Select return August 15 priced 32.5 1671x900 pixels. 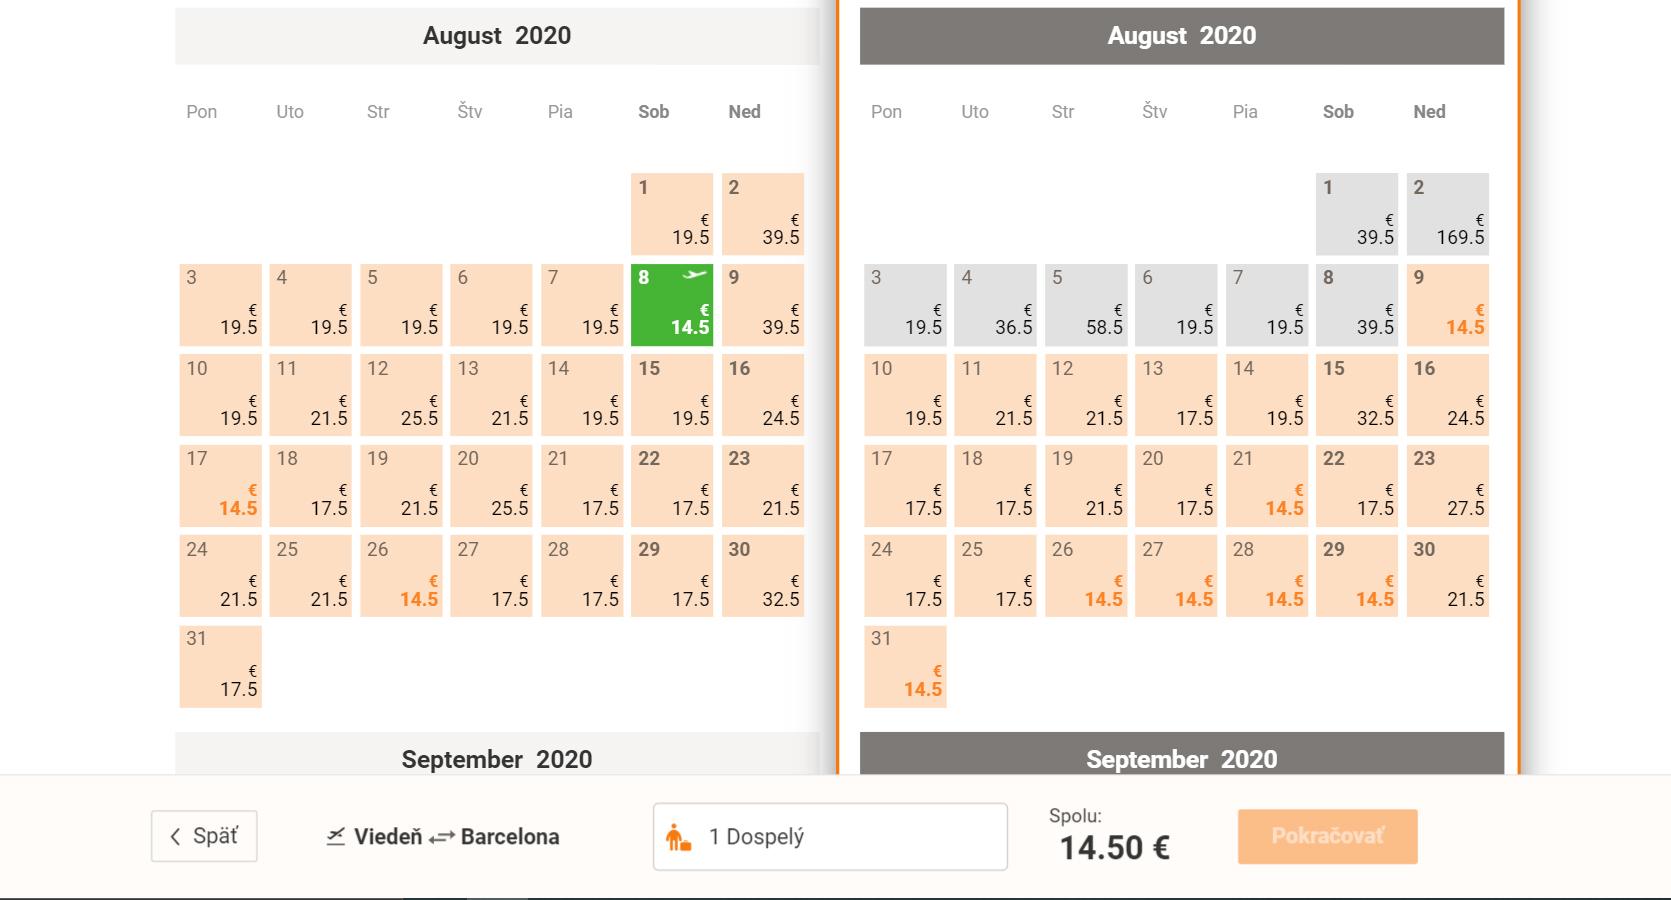(x=1357, y=395)
